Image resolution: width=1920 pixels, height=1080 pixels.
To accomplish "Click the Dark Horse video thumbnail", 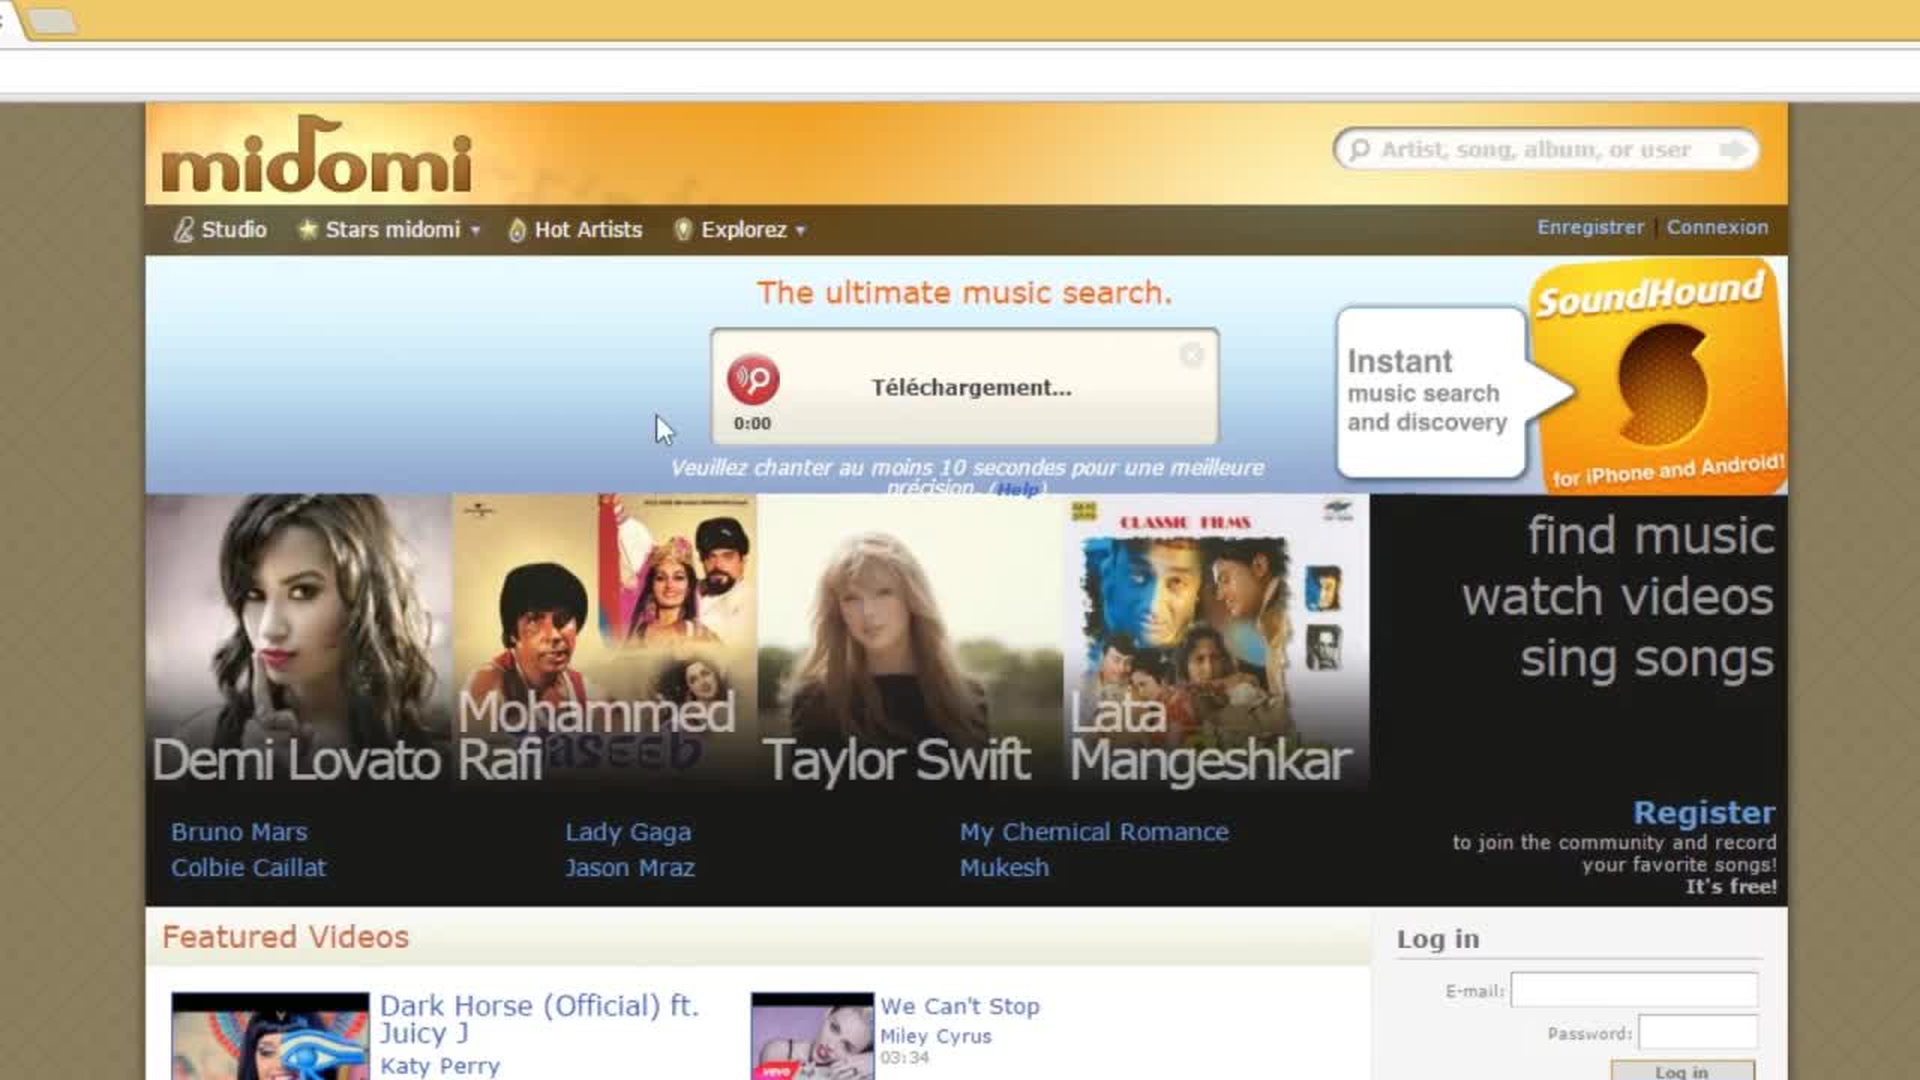I will pos(270,1035).
